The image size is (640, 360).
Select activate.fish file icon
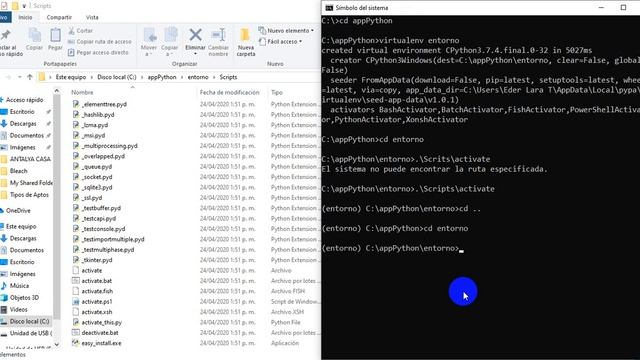[76, 291]
